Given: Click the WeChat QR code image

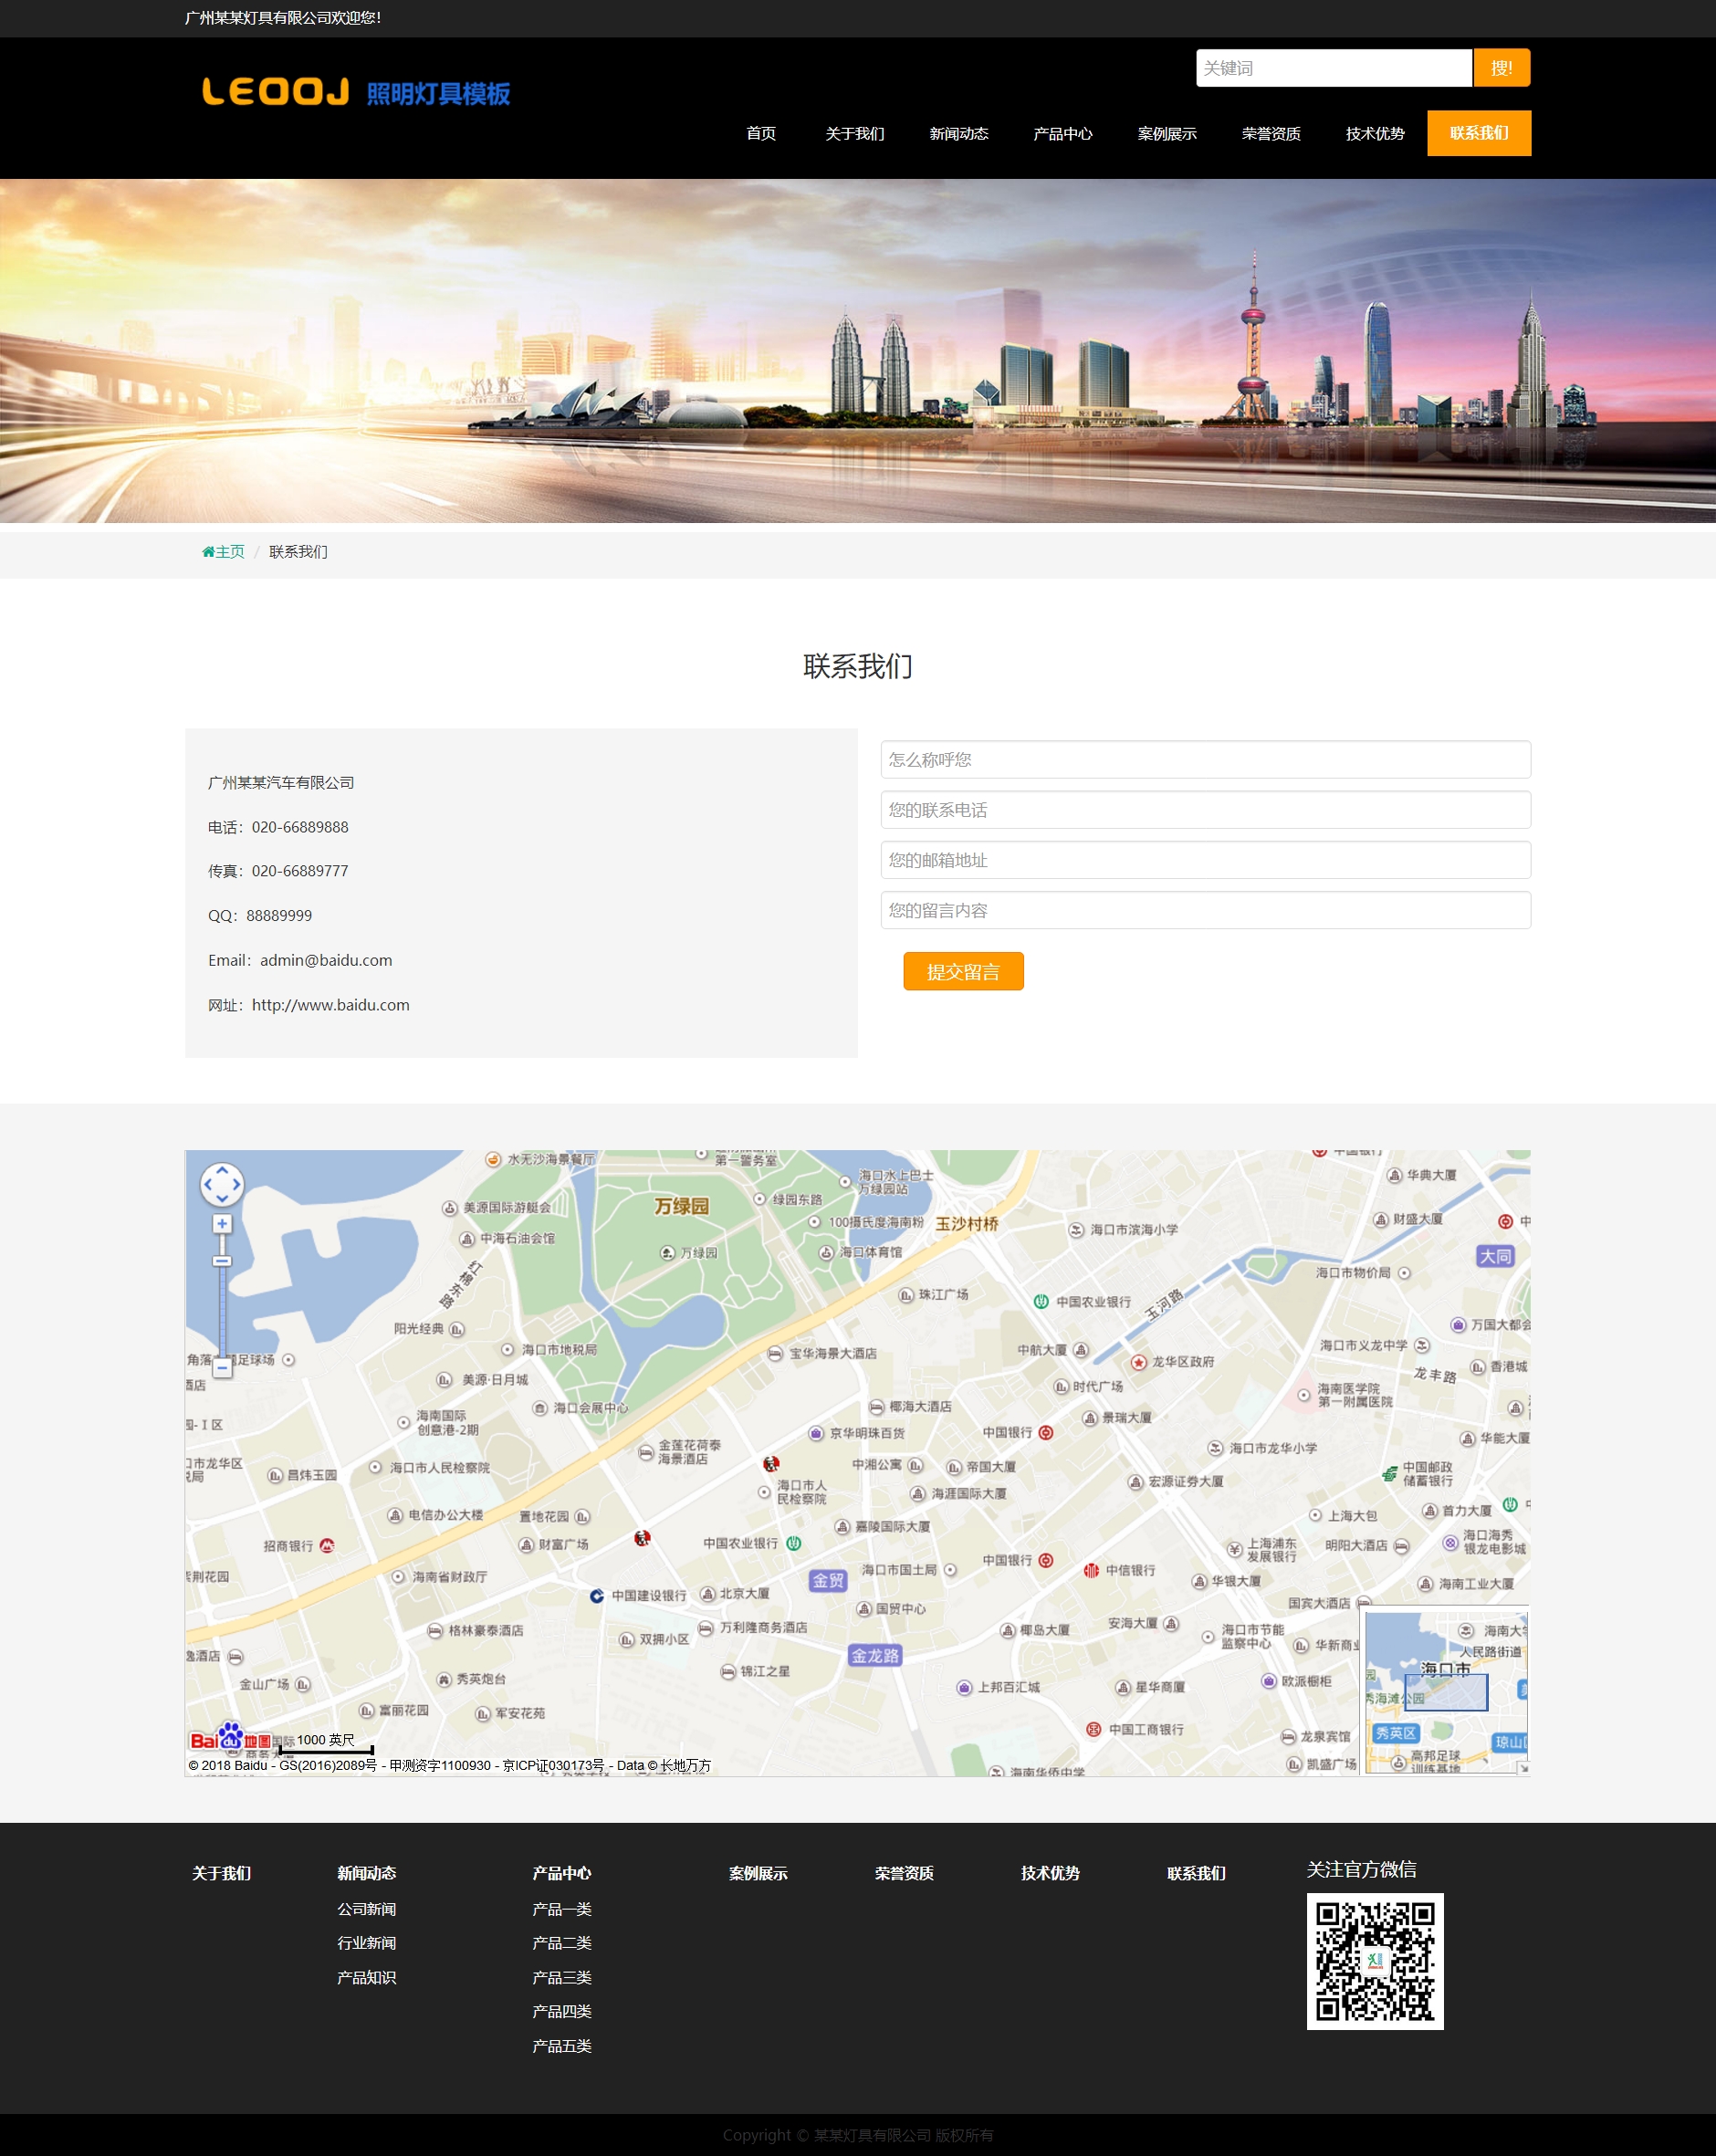Looking at the screenshot, I should point(1374,1960).
